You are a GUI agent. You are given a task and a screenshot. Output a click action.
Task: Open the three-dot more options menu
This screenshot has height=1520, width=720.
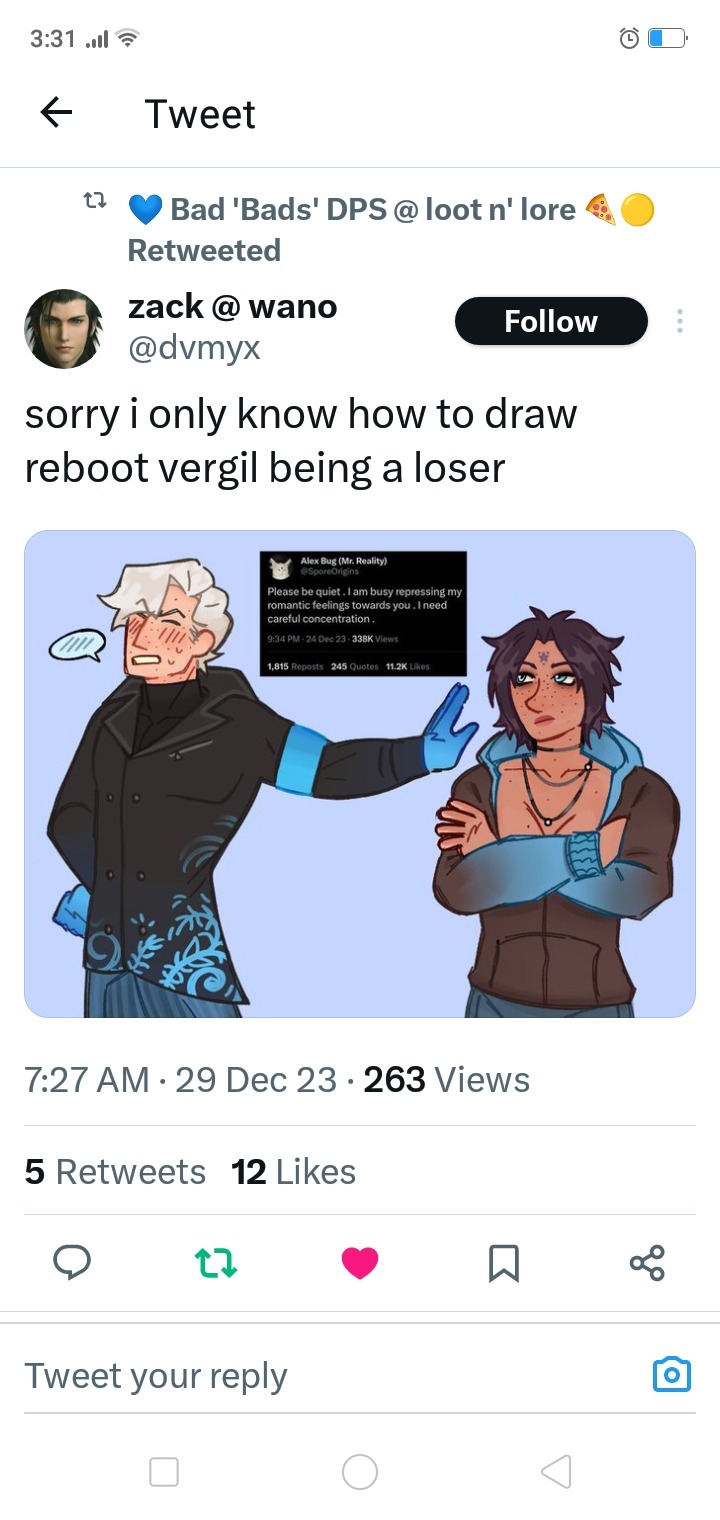click(x=680, y=321)
